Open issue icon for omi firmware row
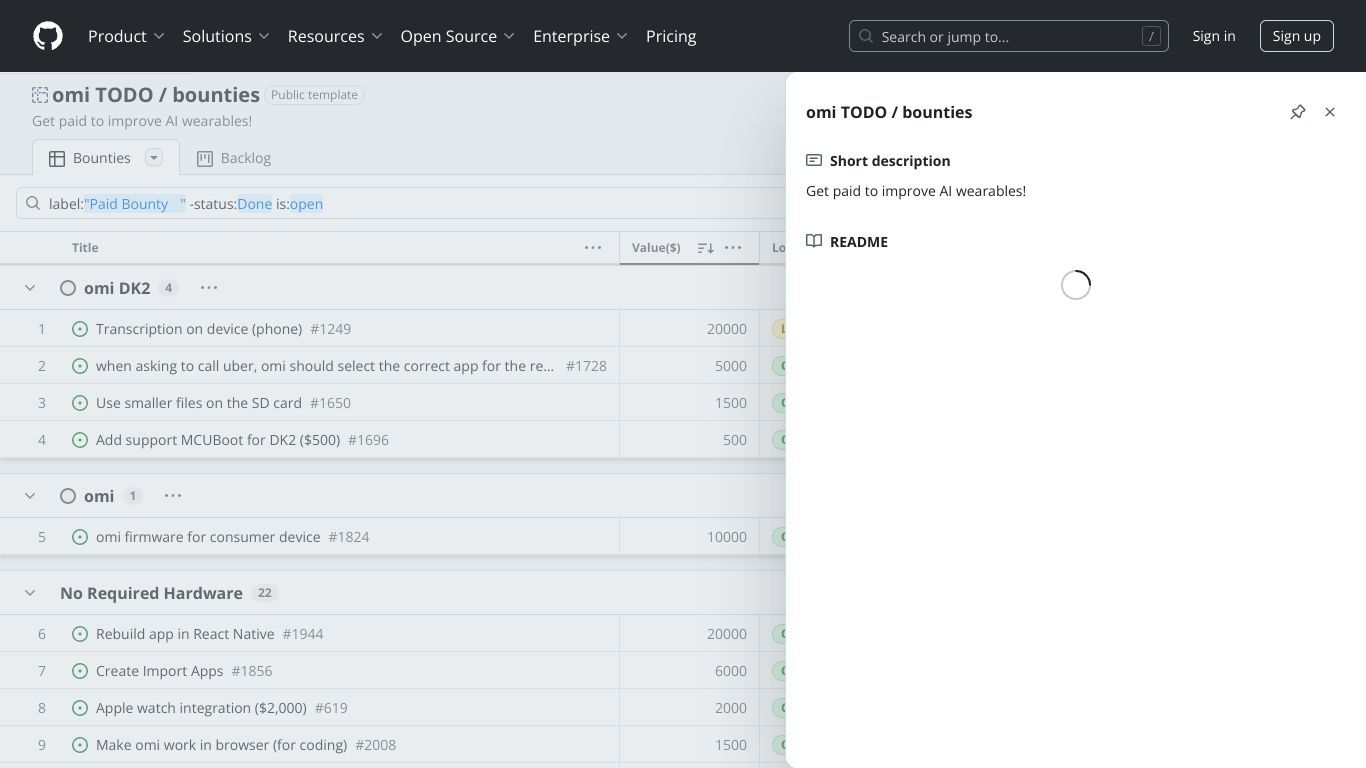Image resolution: width=1366 pixels, height=768 pixels. click(x=80, y=537)
